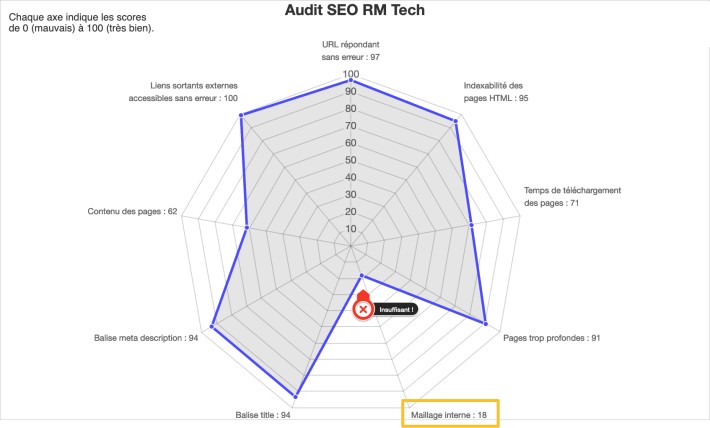The width and height of the screenshot is (710, 428).
Task: Click data point for Balise title axis
Action: 298,393
